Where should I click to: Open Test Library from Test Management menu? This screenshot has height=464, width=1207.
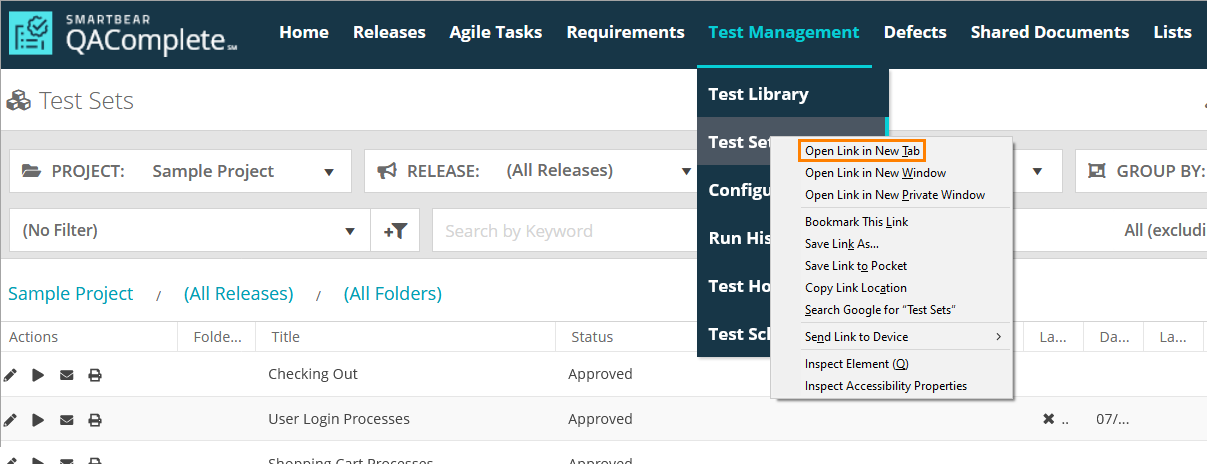tap(758, 94)
